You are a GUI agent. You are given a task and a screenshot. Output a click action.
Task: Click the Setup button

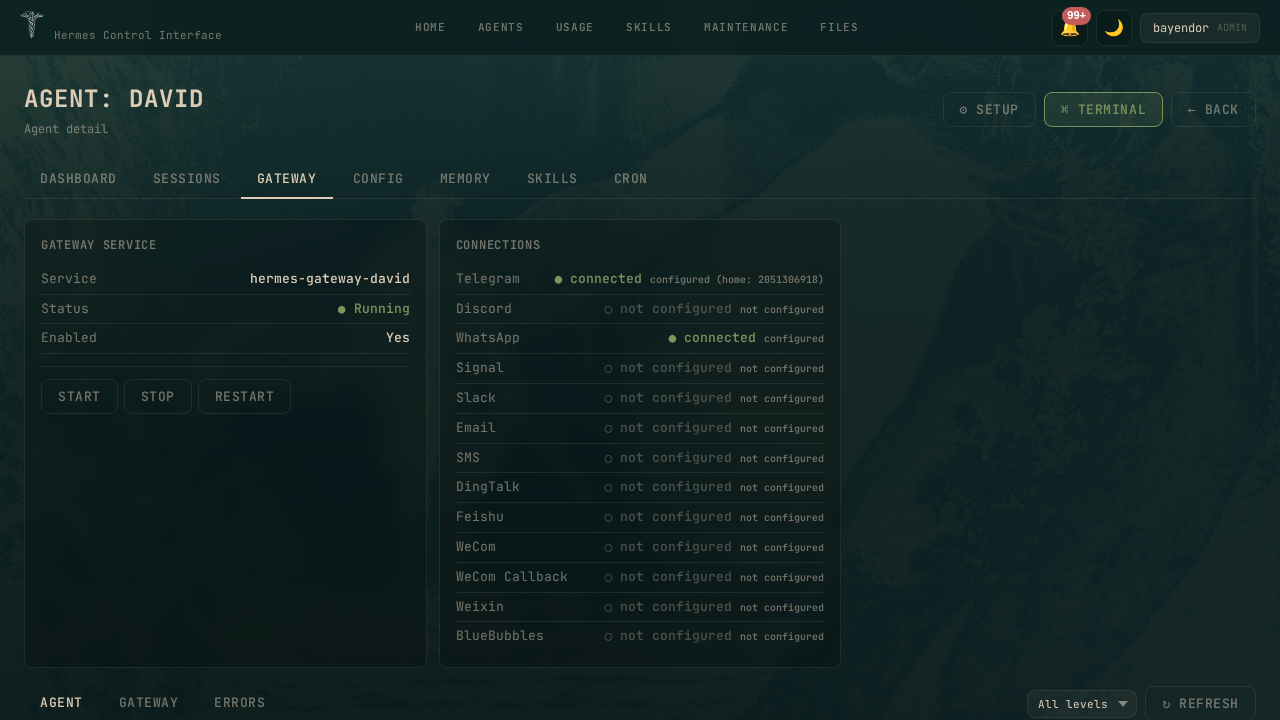(x=988, y=110)
